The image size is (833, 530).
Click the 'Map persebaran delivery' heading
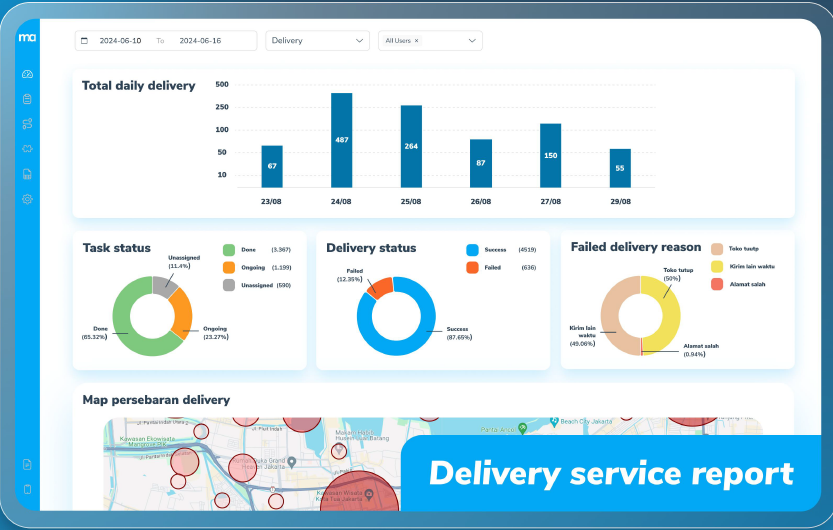(x=156, y=400)
